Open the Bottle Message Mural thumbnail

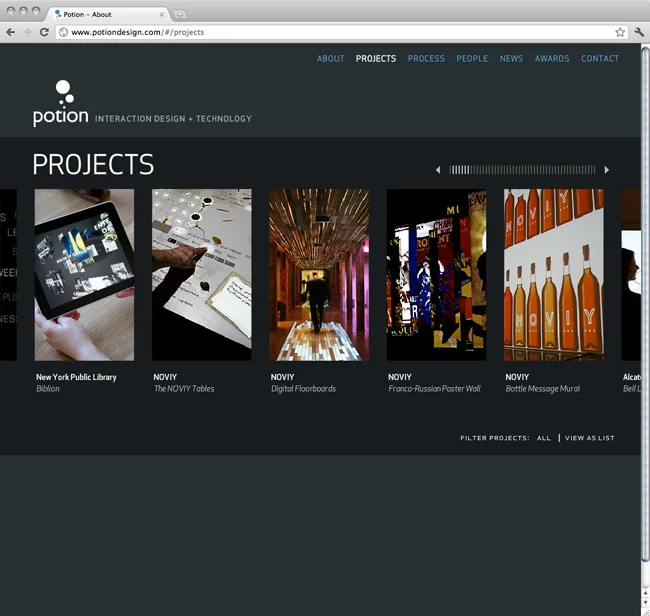coord(553,275)
